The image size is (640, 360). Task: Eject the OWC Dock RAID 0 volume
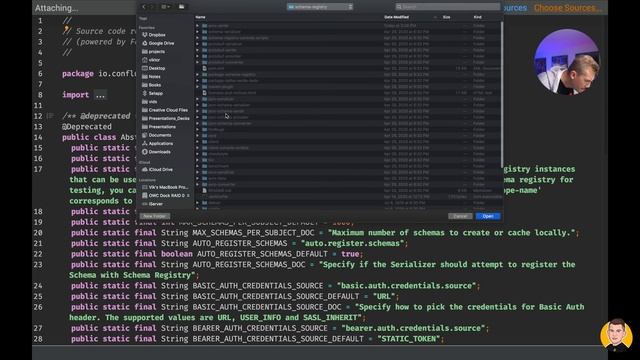pos(188,196)
